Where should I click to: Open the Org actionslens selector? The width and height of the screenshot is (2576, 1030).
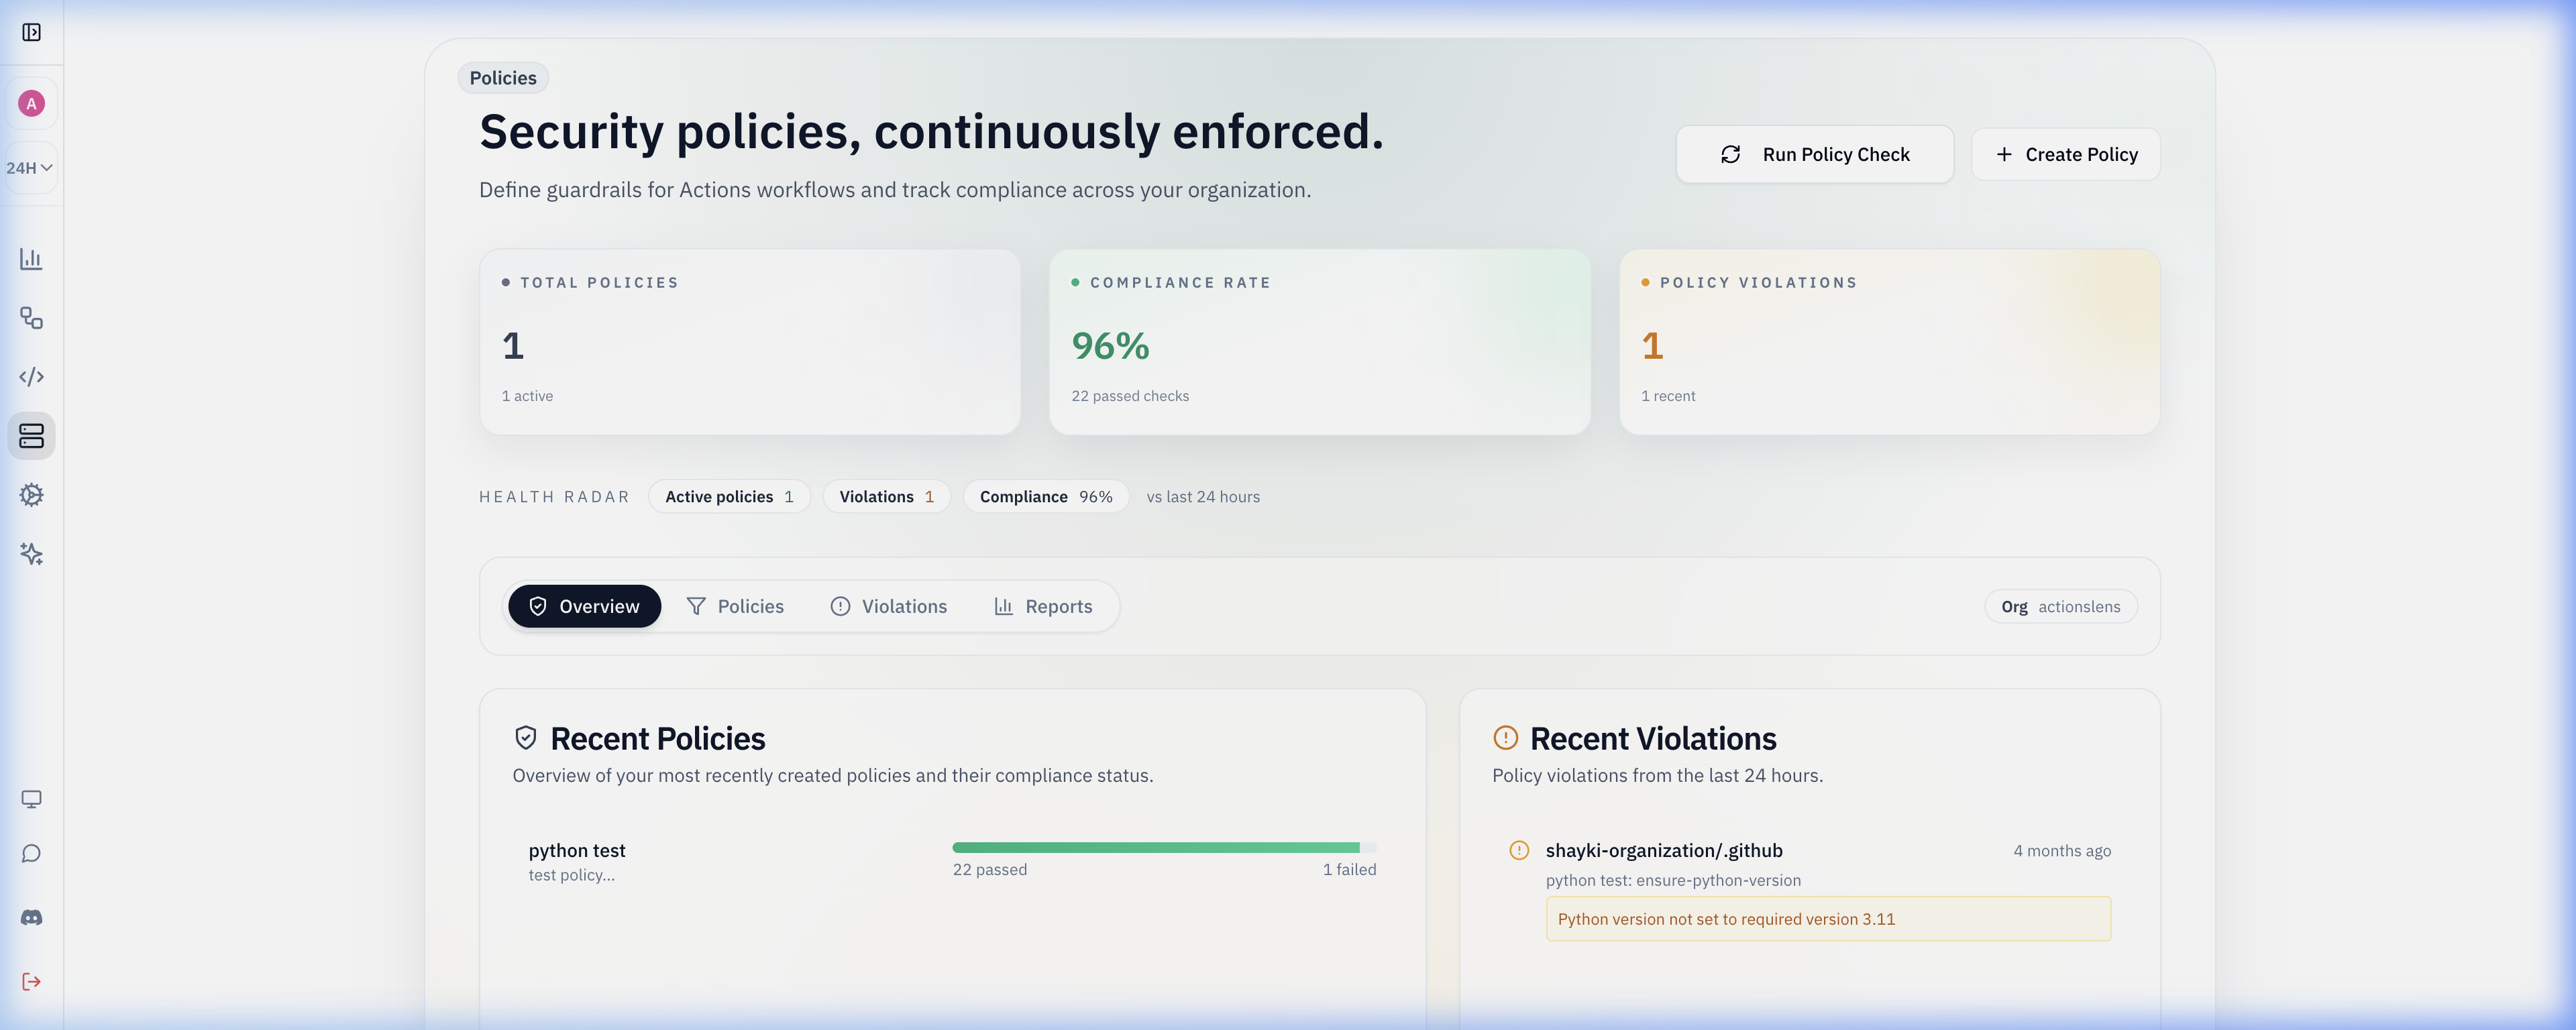point(2060,606)
